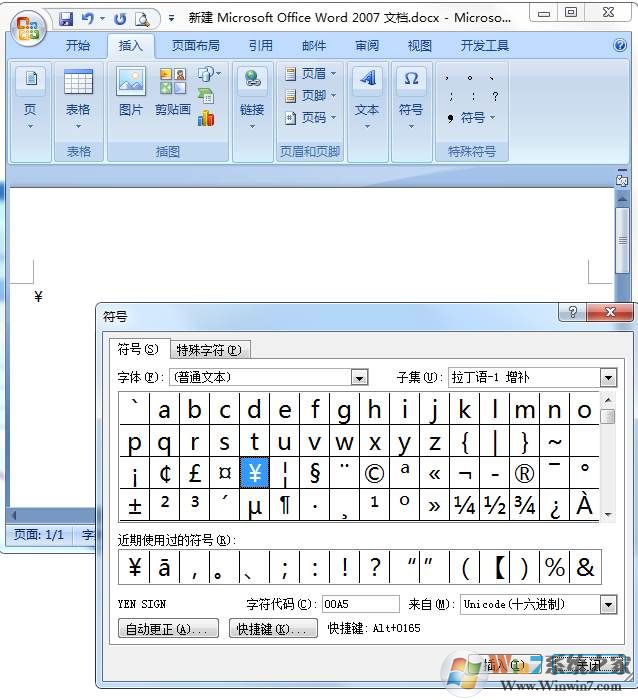Insert a chart icon
Image resolution: width=638 pixels, height=700 pixels.
206,118
